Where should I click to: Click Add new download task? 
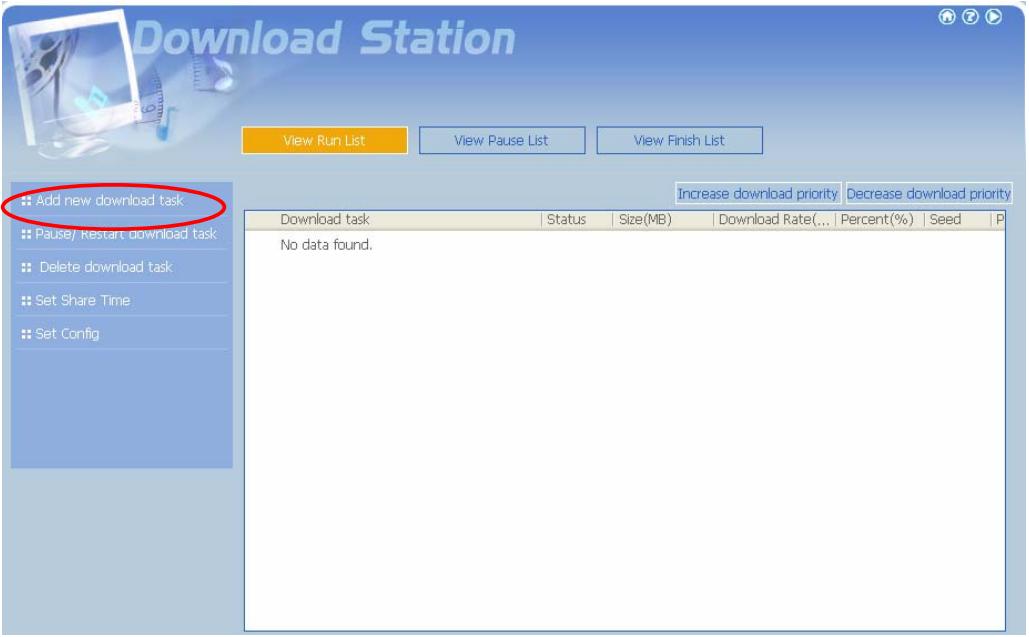[109, 201]
